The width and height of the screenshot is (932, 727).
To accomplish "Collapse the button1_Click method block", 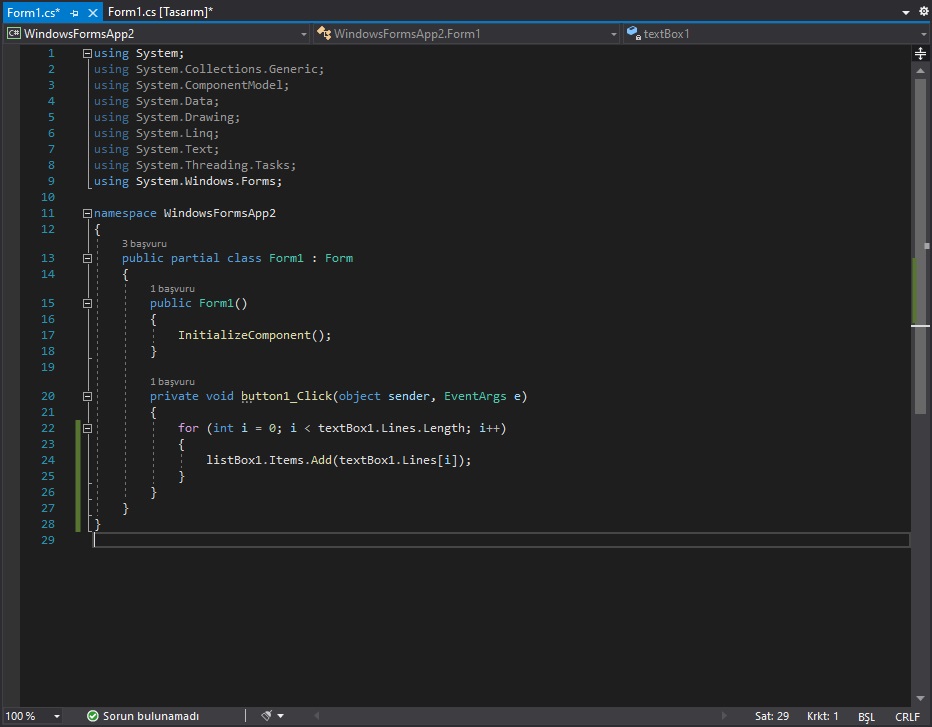I will 87,396.
